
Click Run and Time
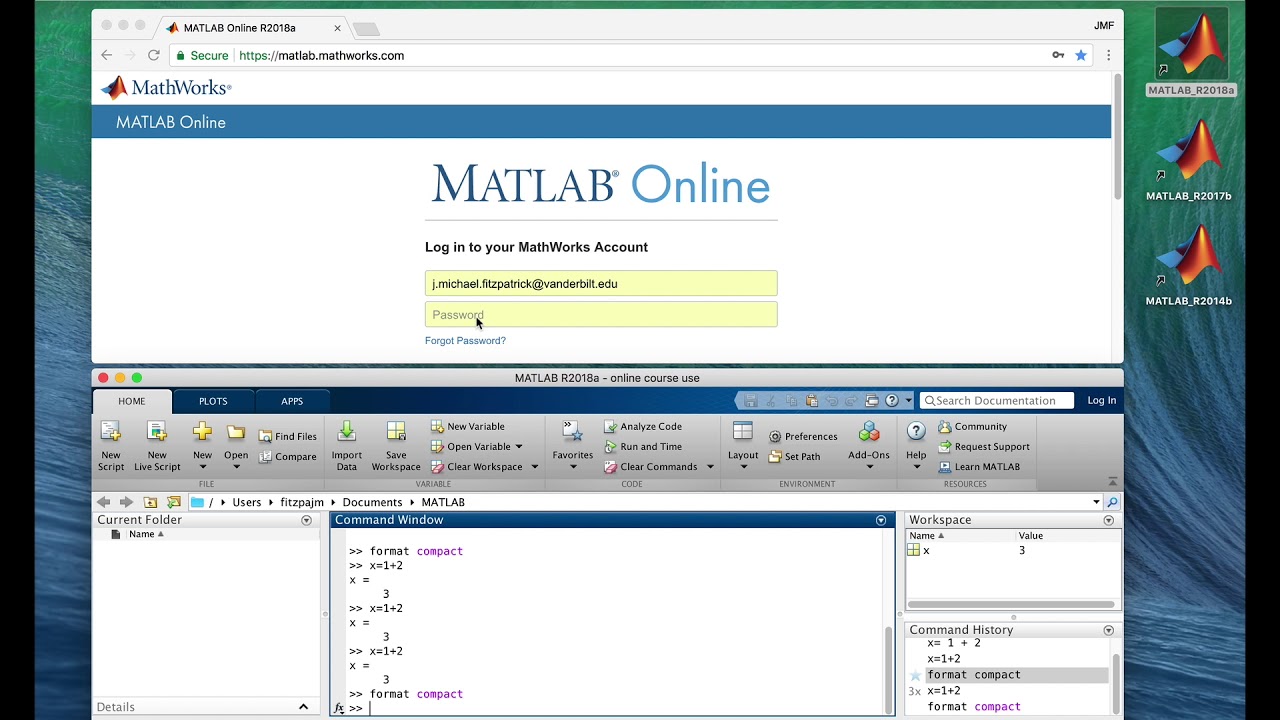643,446
